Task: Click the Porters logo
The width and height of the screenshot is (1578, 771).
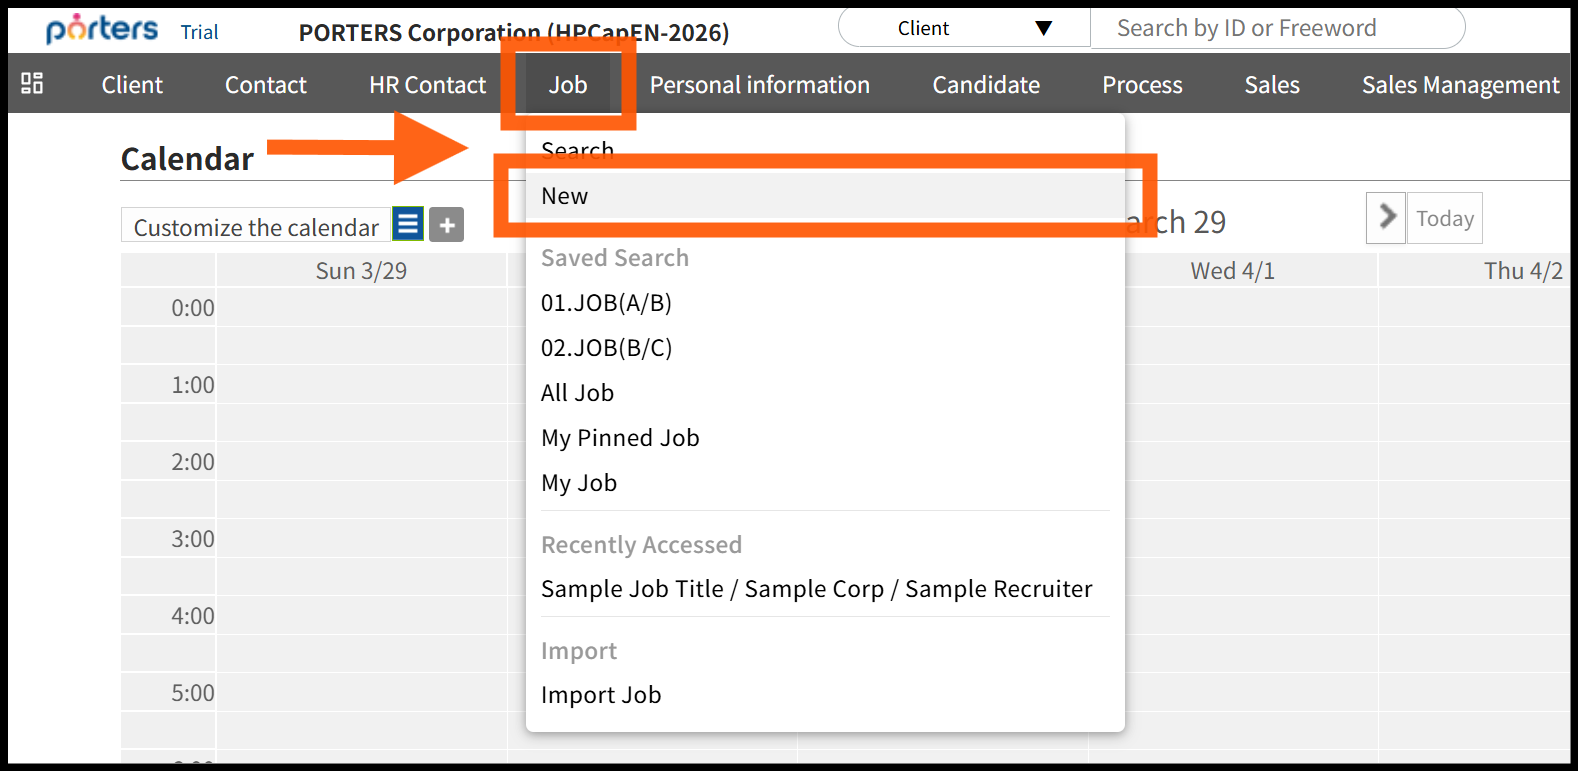Action: [x=102, y=29]
